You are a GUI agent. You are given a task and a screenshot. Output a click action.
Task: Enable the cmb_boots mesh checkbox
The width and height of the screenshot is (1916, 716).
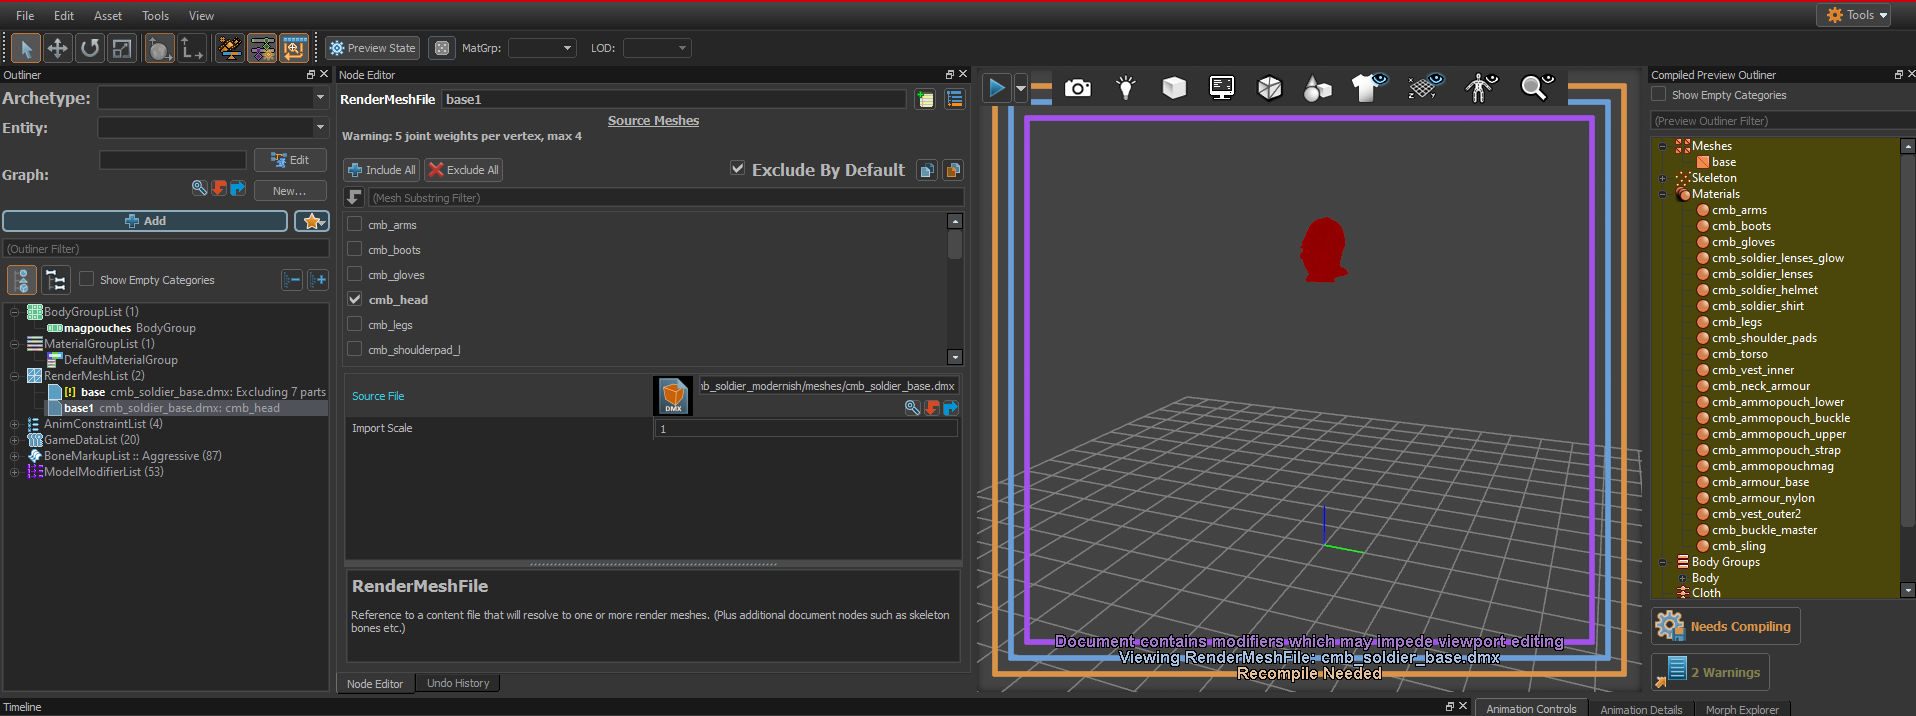[355, 249]
